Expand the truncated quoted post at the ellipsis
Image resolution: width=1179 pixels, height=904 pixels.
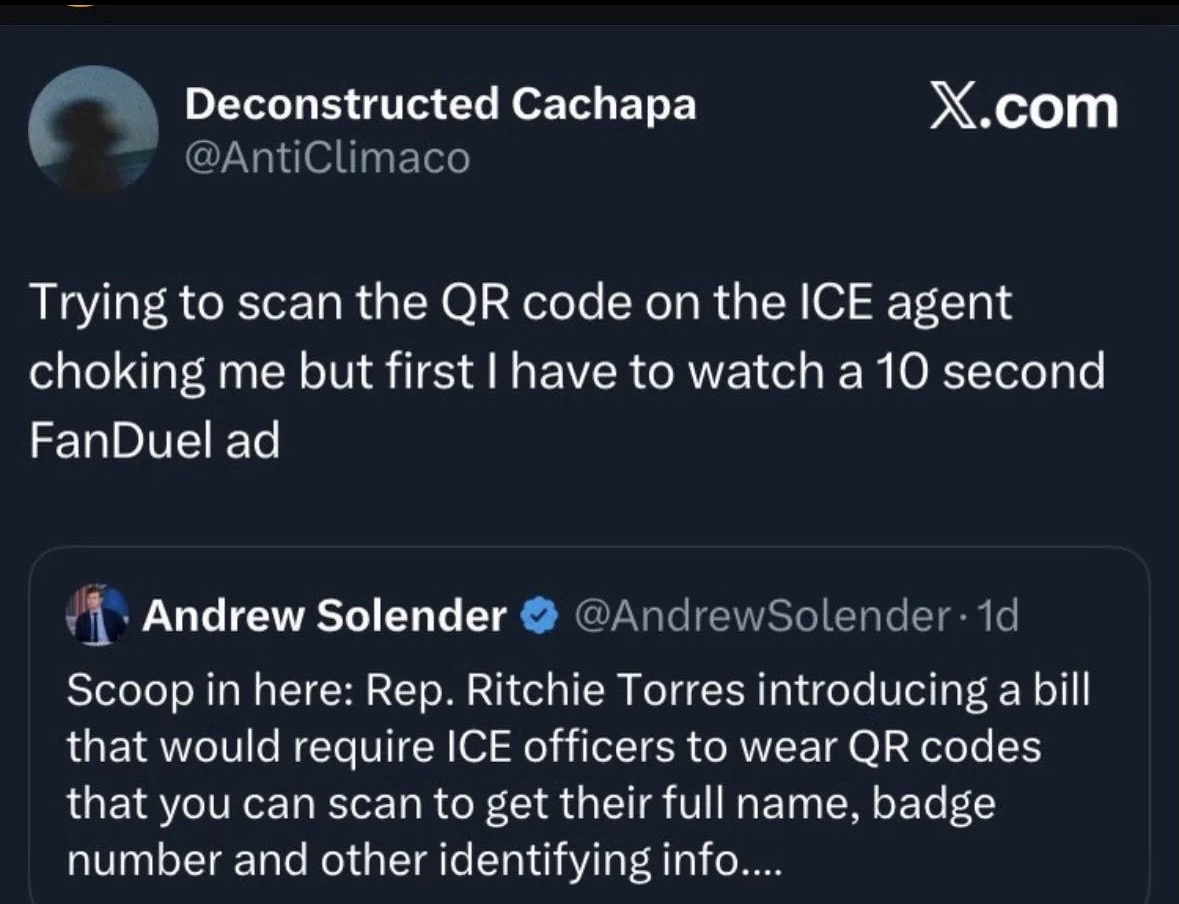click(x=760, y=861)
